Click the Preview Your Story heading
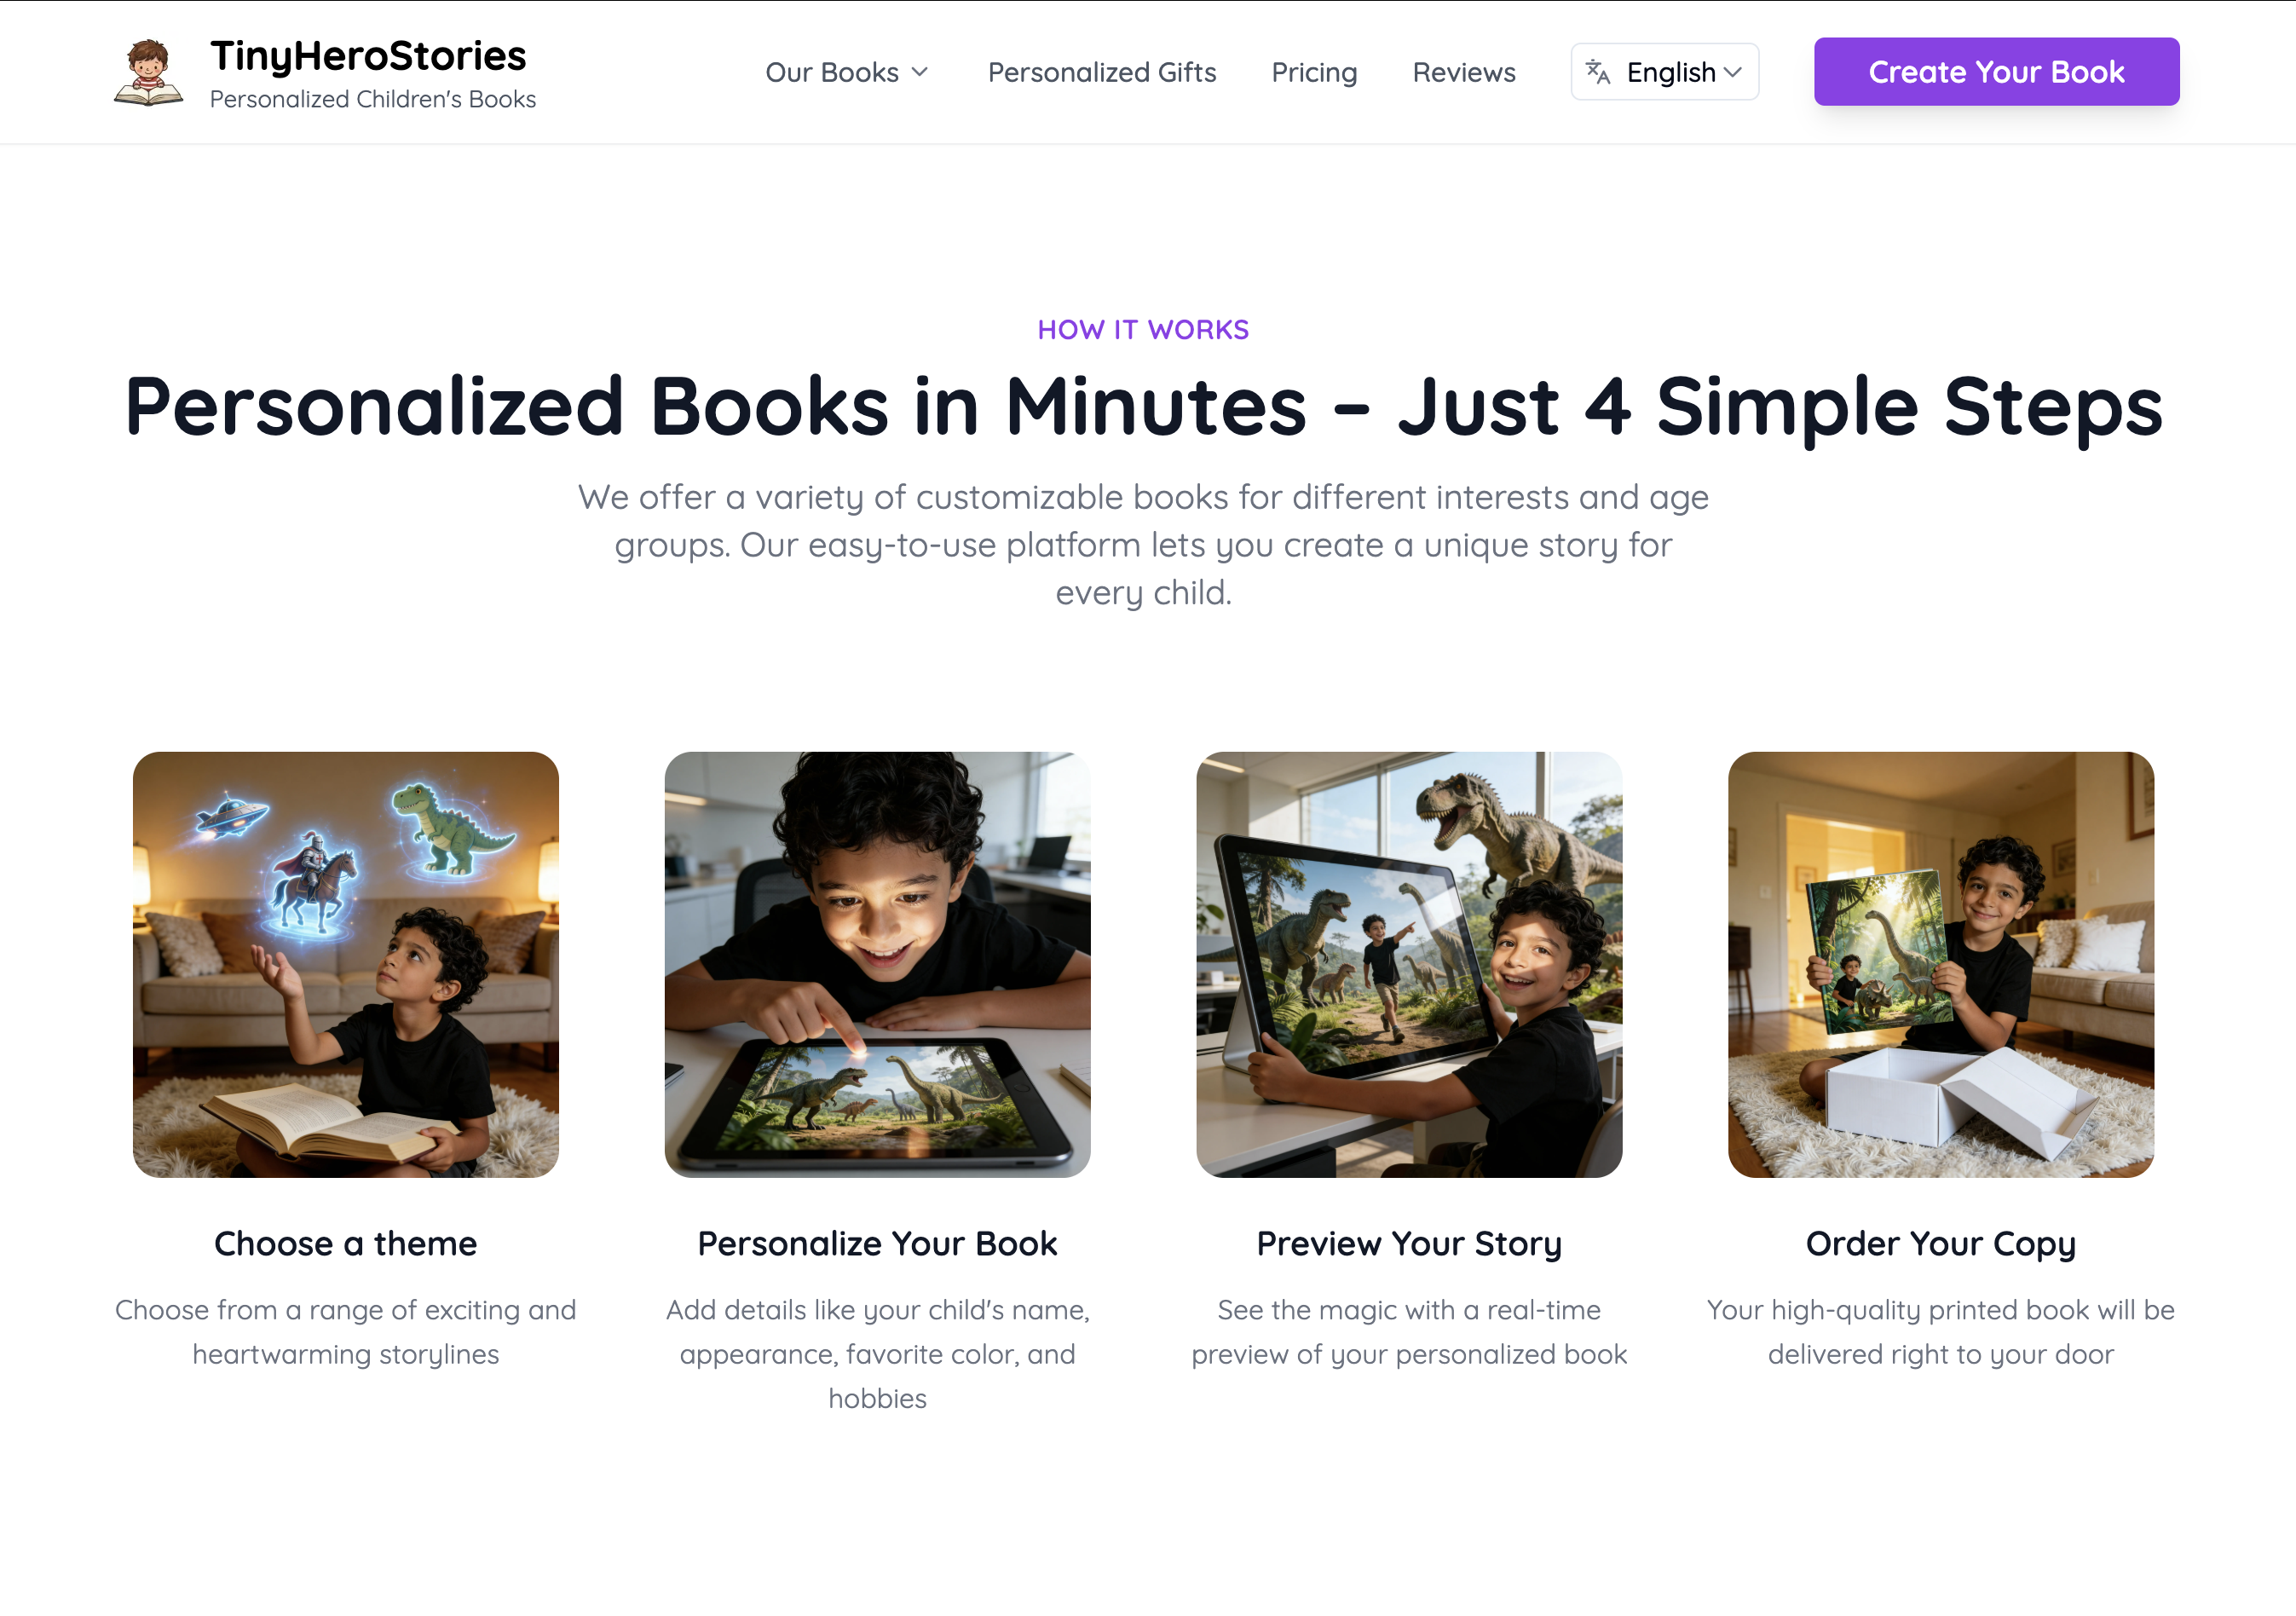Screen dimensions: 2296x1616 pyautogui.click(x=1409, y=1243)
